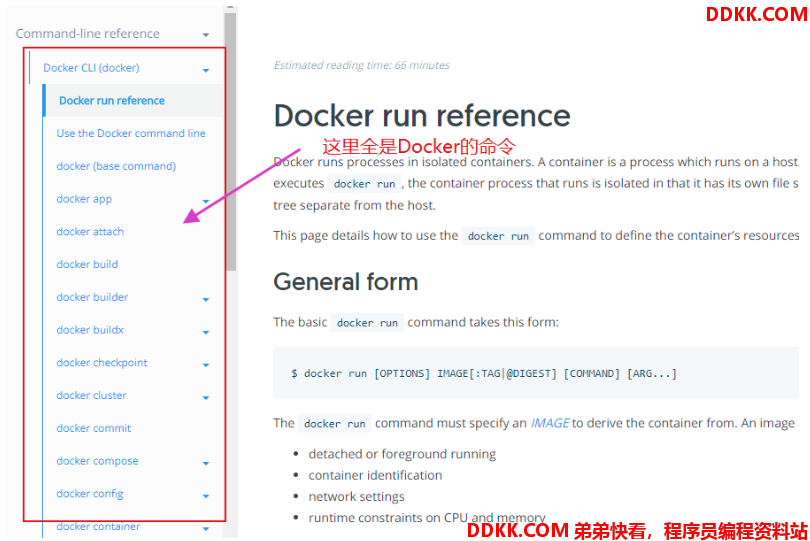Click 'detached or foreground running' bullet
Image resolution: width=810 pixels, height=541 pixels.
402,454
